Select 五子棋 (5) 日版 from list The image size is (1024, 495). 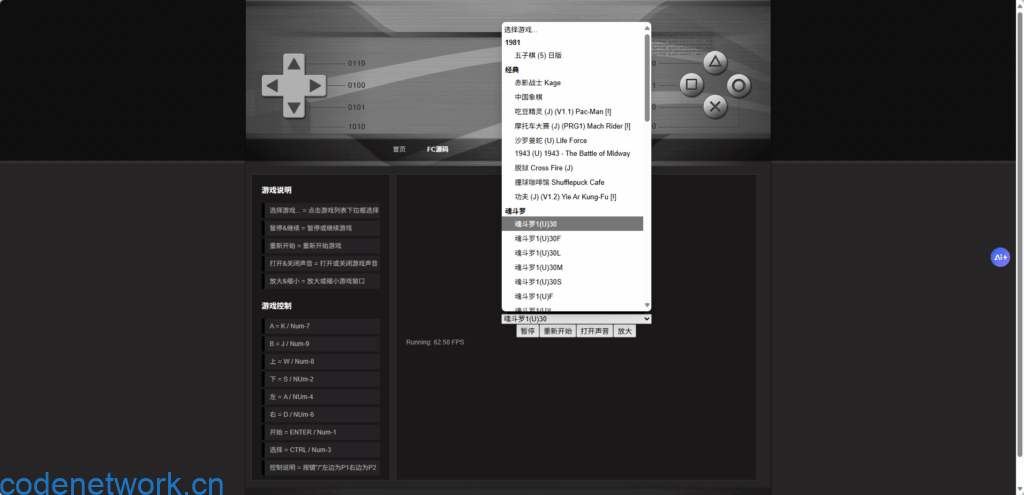[x=573, y=56]
